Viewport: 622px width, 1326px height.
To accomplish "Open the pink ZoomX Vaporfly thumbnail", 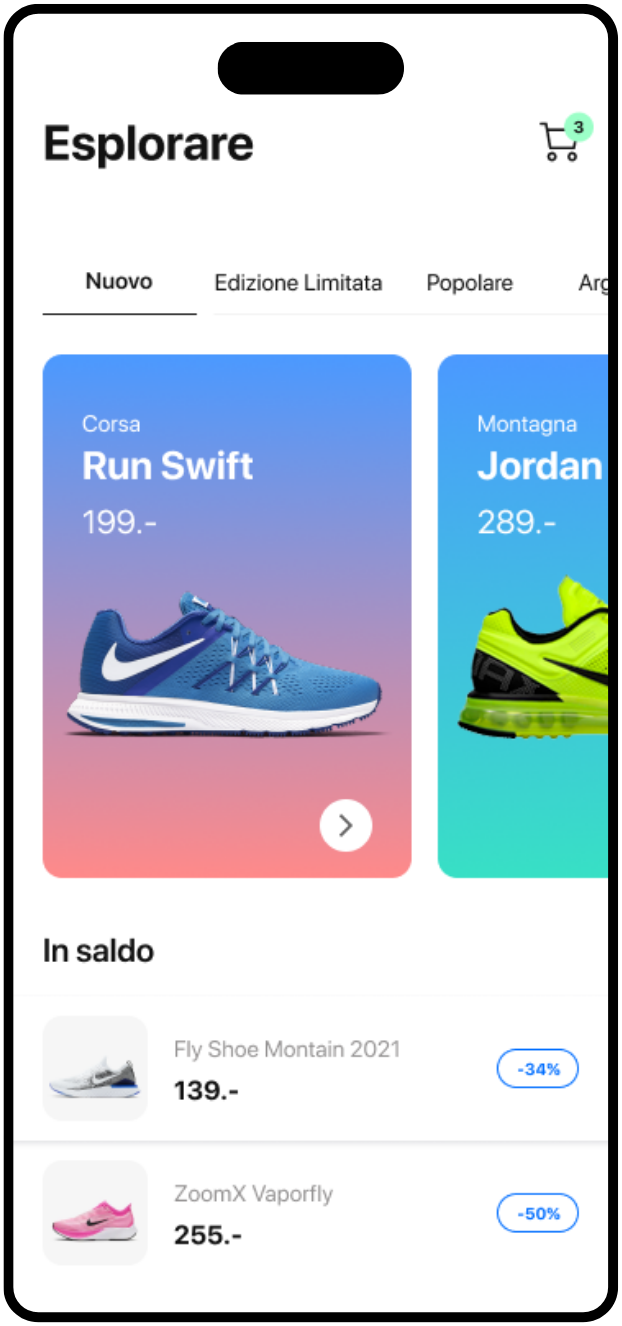I will coord(95,1212).
